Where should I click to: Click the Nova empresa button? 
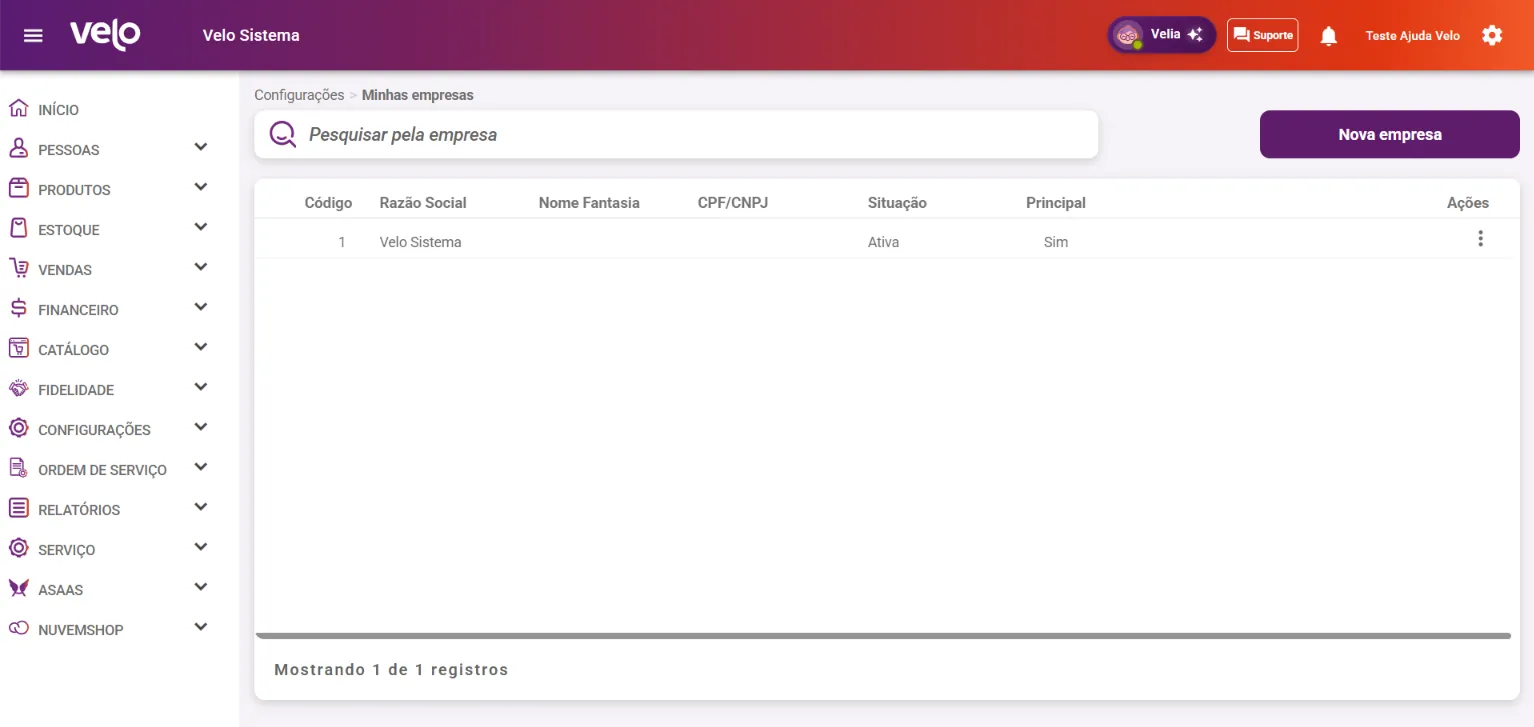pyautogui.click(x=1390, y=134)
